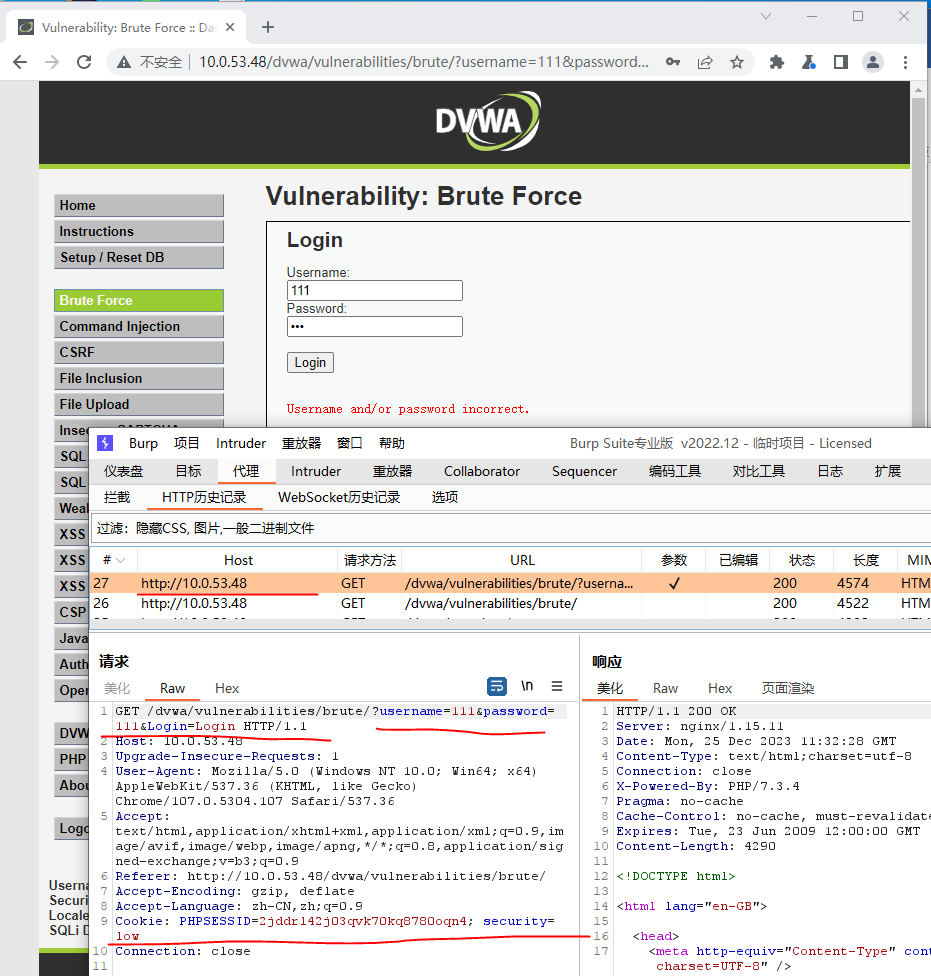Open the Chrome extensions puzzle icon
931x976 pixels.
tap(777, 62)
